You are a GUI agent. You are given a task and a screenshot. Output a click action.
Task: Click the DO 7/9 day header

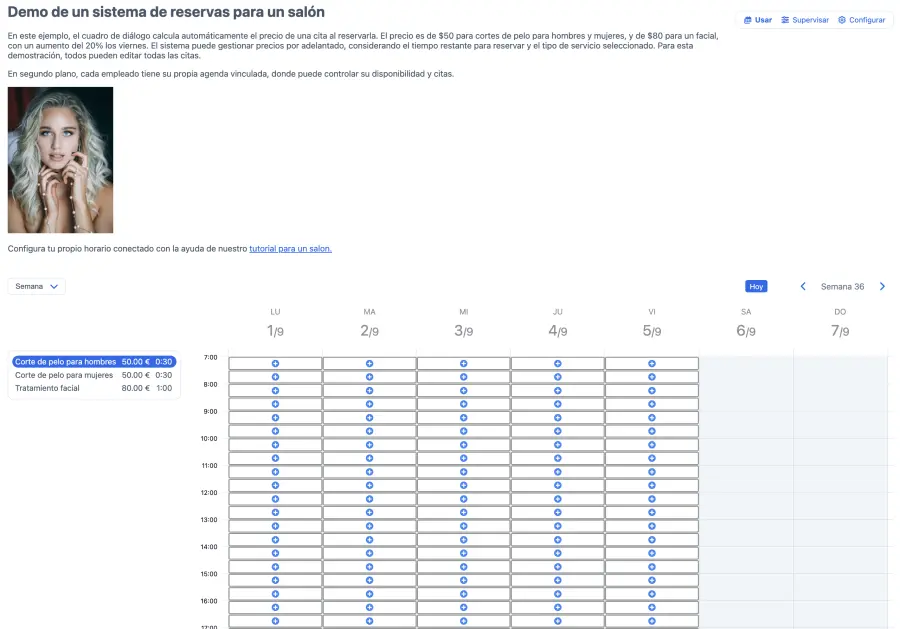(840, 320)
